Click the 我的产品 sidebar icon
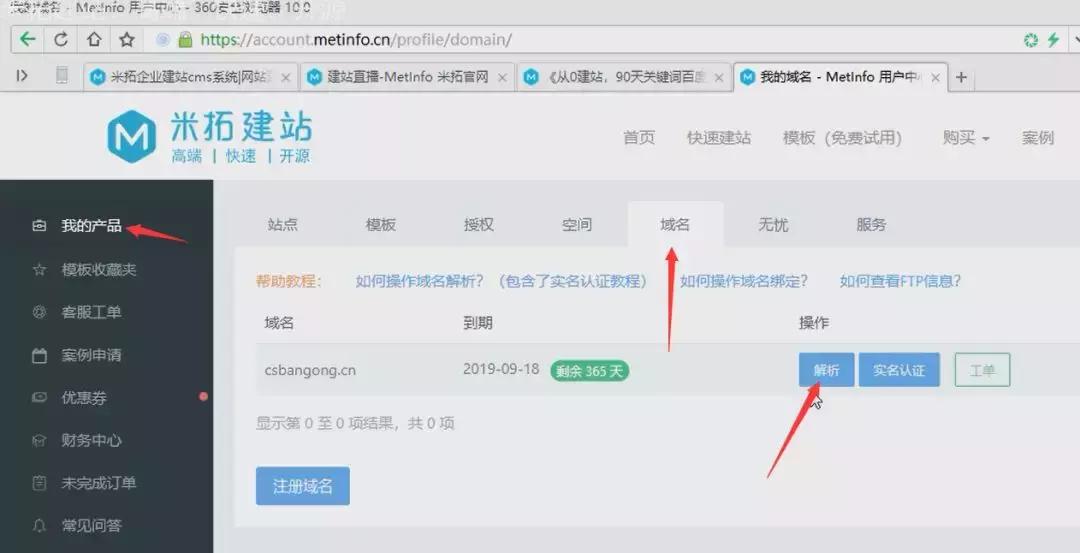The height and width of the screenshot is (553, 1080). 39,225
